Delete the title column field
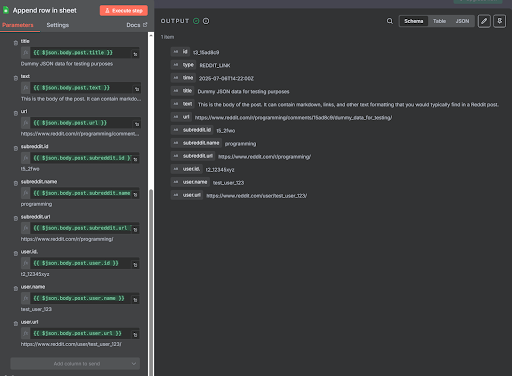Screen dimensions: 512x376 pos(16,43)
